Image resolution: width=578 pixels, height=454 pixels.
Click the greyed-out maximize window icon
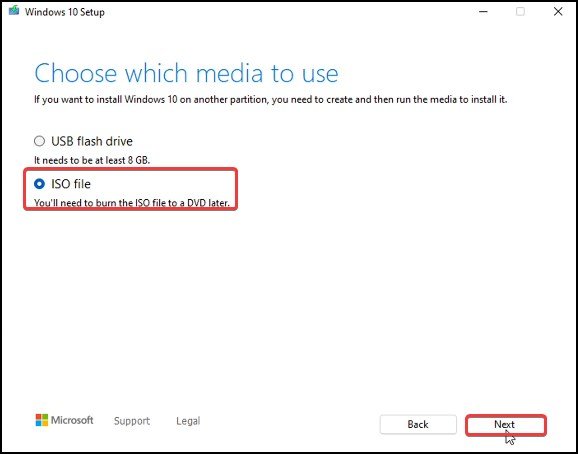point(520,11)
